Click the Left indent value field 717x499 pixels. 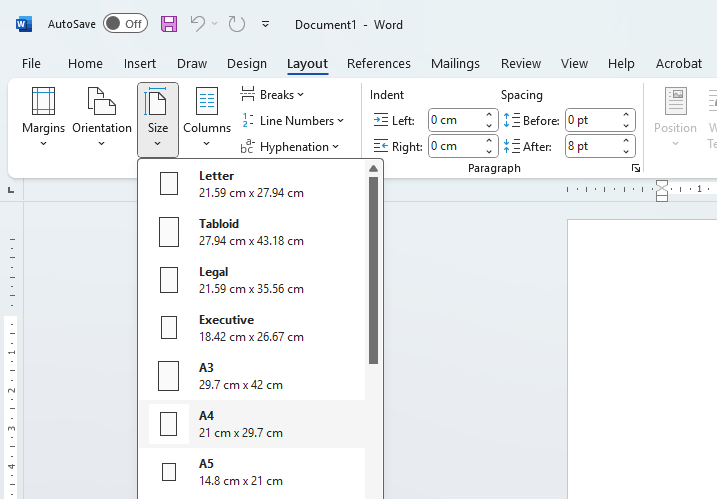click(x=455, y=120)
